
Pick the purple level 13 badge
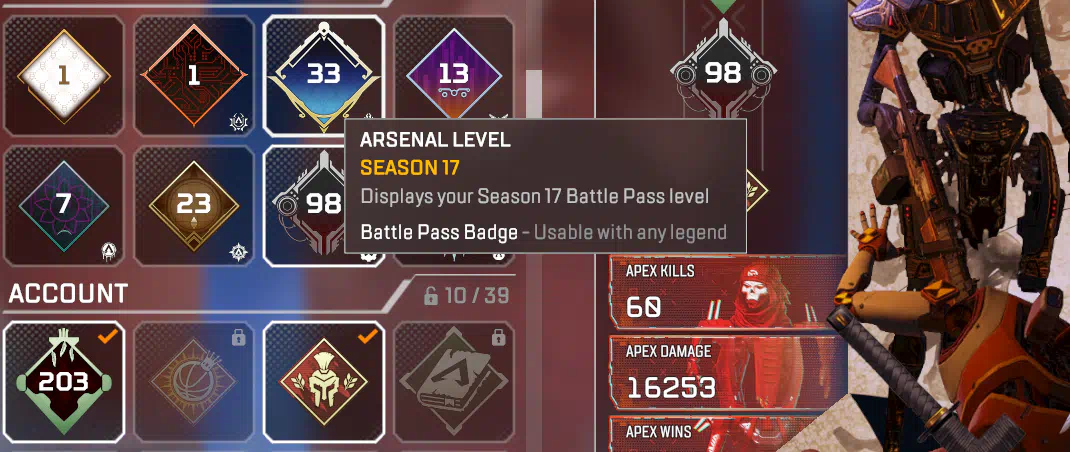pos(454,76)
